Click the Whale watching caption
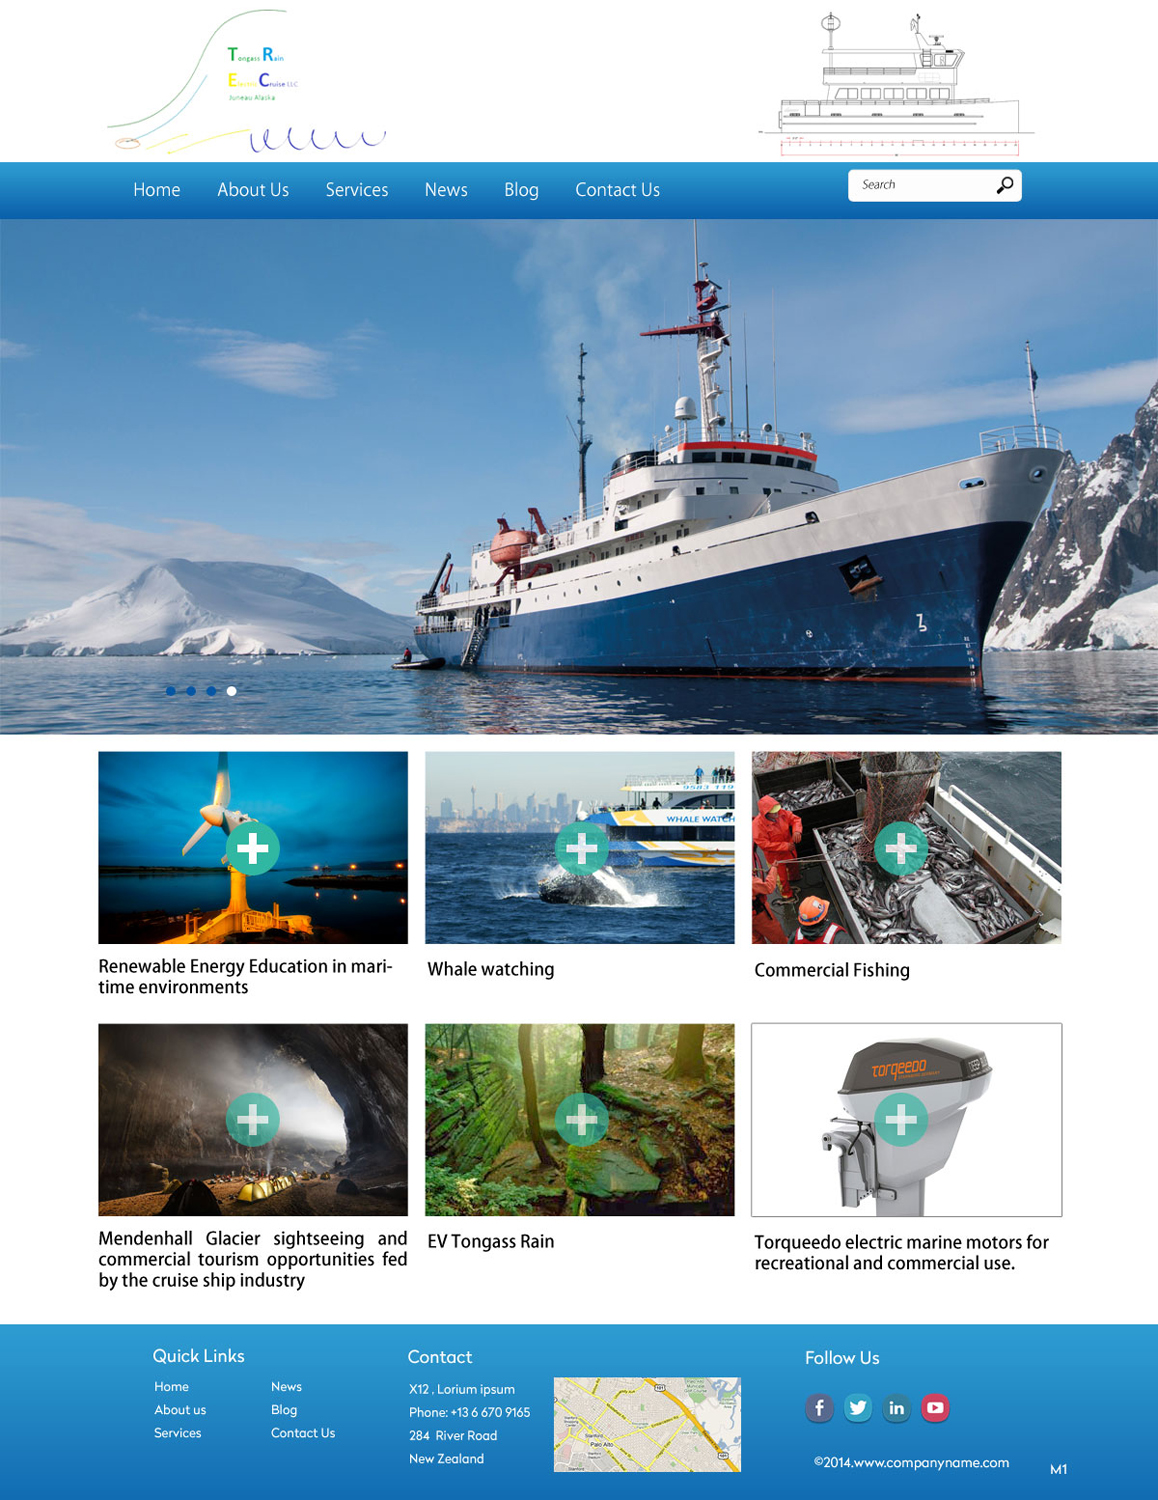This screenshot has height=1500, width=1158. [491, 969]
